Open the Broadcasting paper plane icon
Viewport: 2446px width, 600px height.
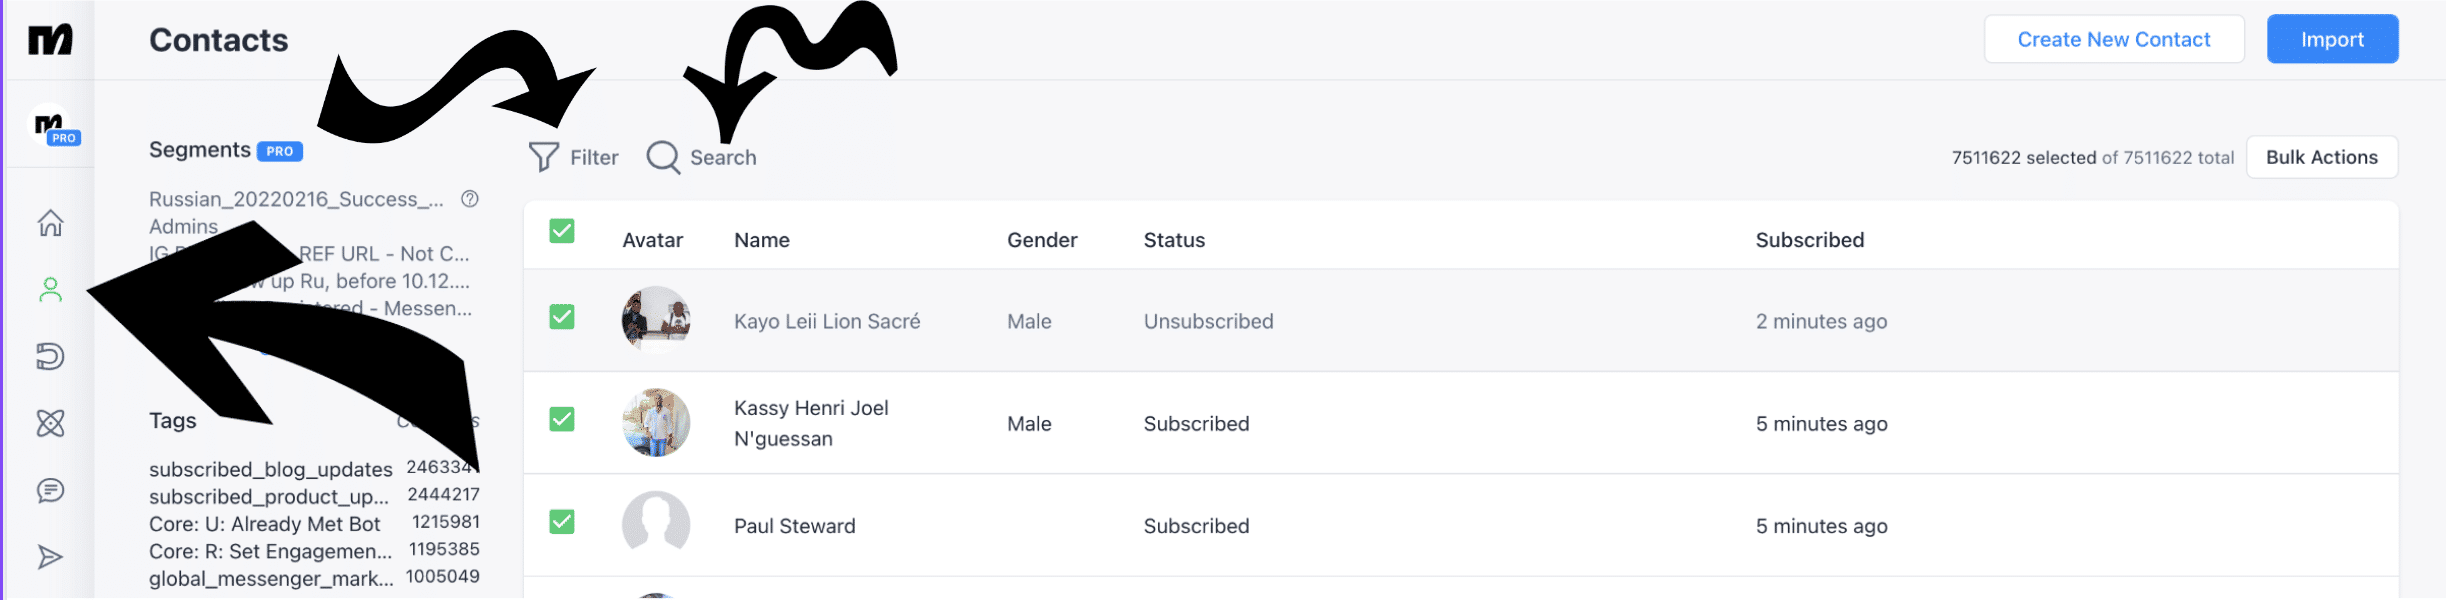50,557
